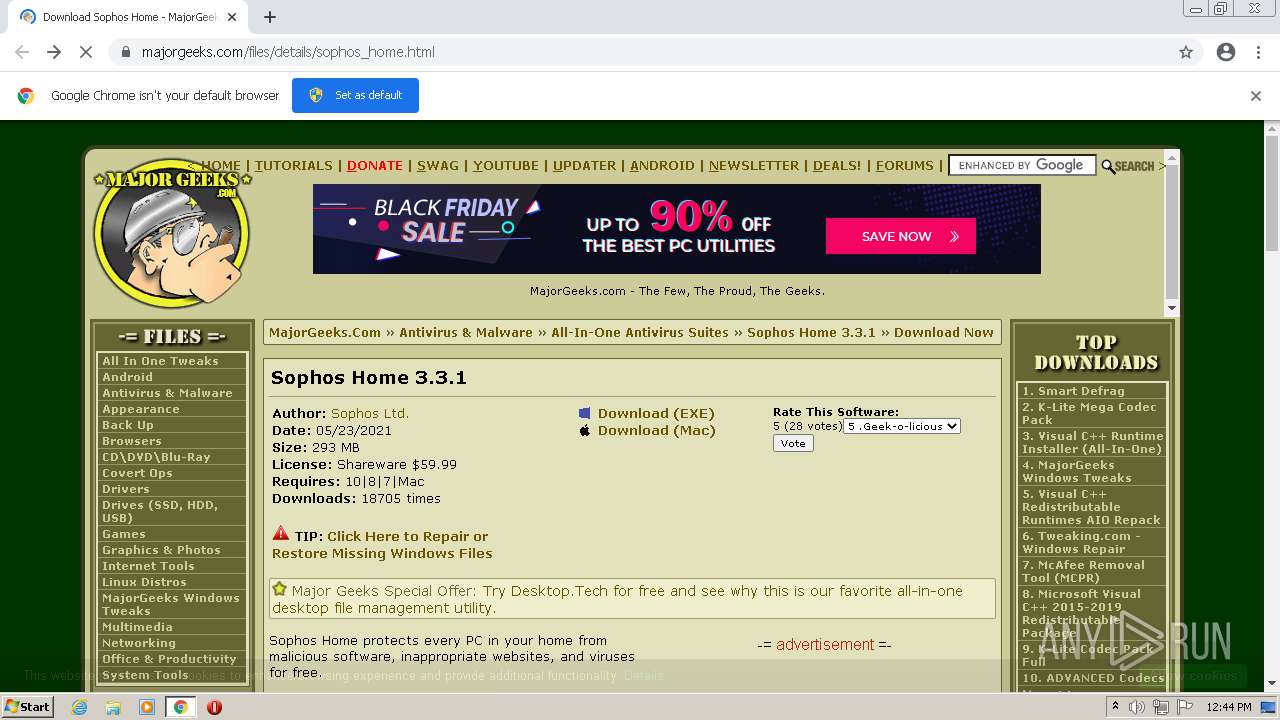Image resolution: width=1280 pixels, height=720 pixels.
Task: Click the red Opera taskbar icon
Action: pos(214,707)
